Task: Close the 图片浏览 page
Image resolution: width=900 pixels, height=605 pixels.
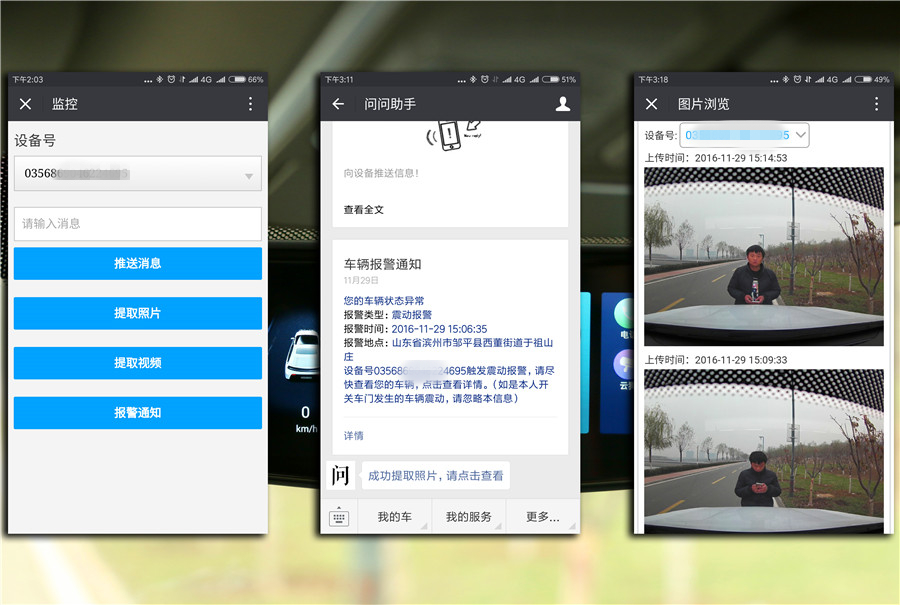Action: tap(651, 104)
